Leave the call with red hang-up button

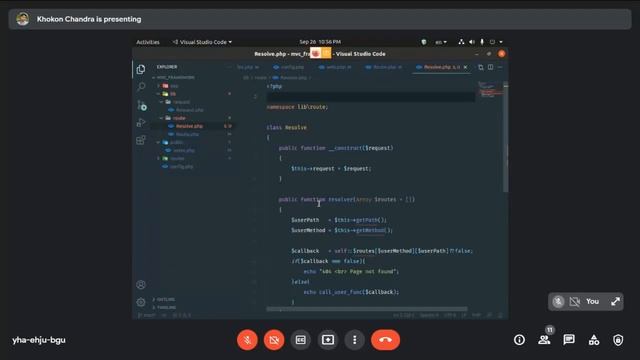tap(385, 340)
